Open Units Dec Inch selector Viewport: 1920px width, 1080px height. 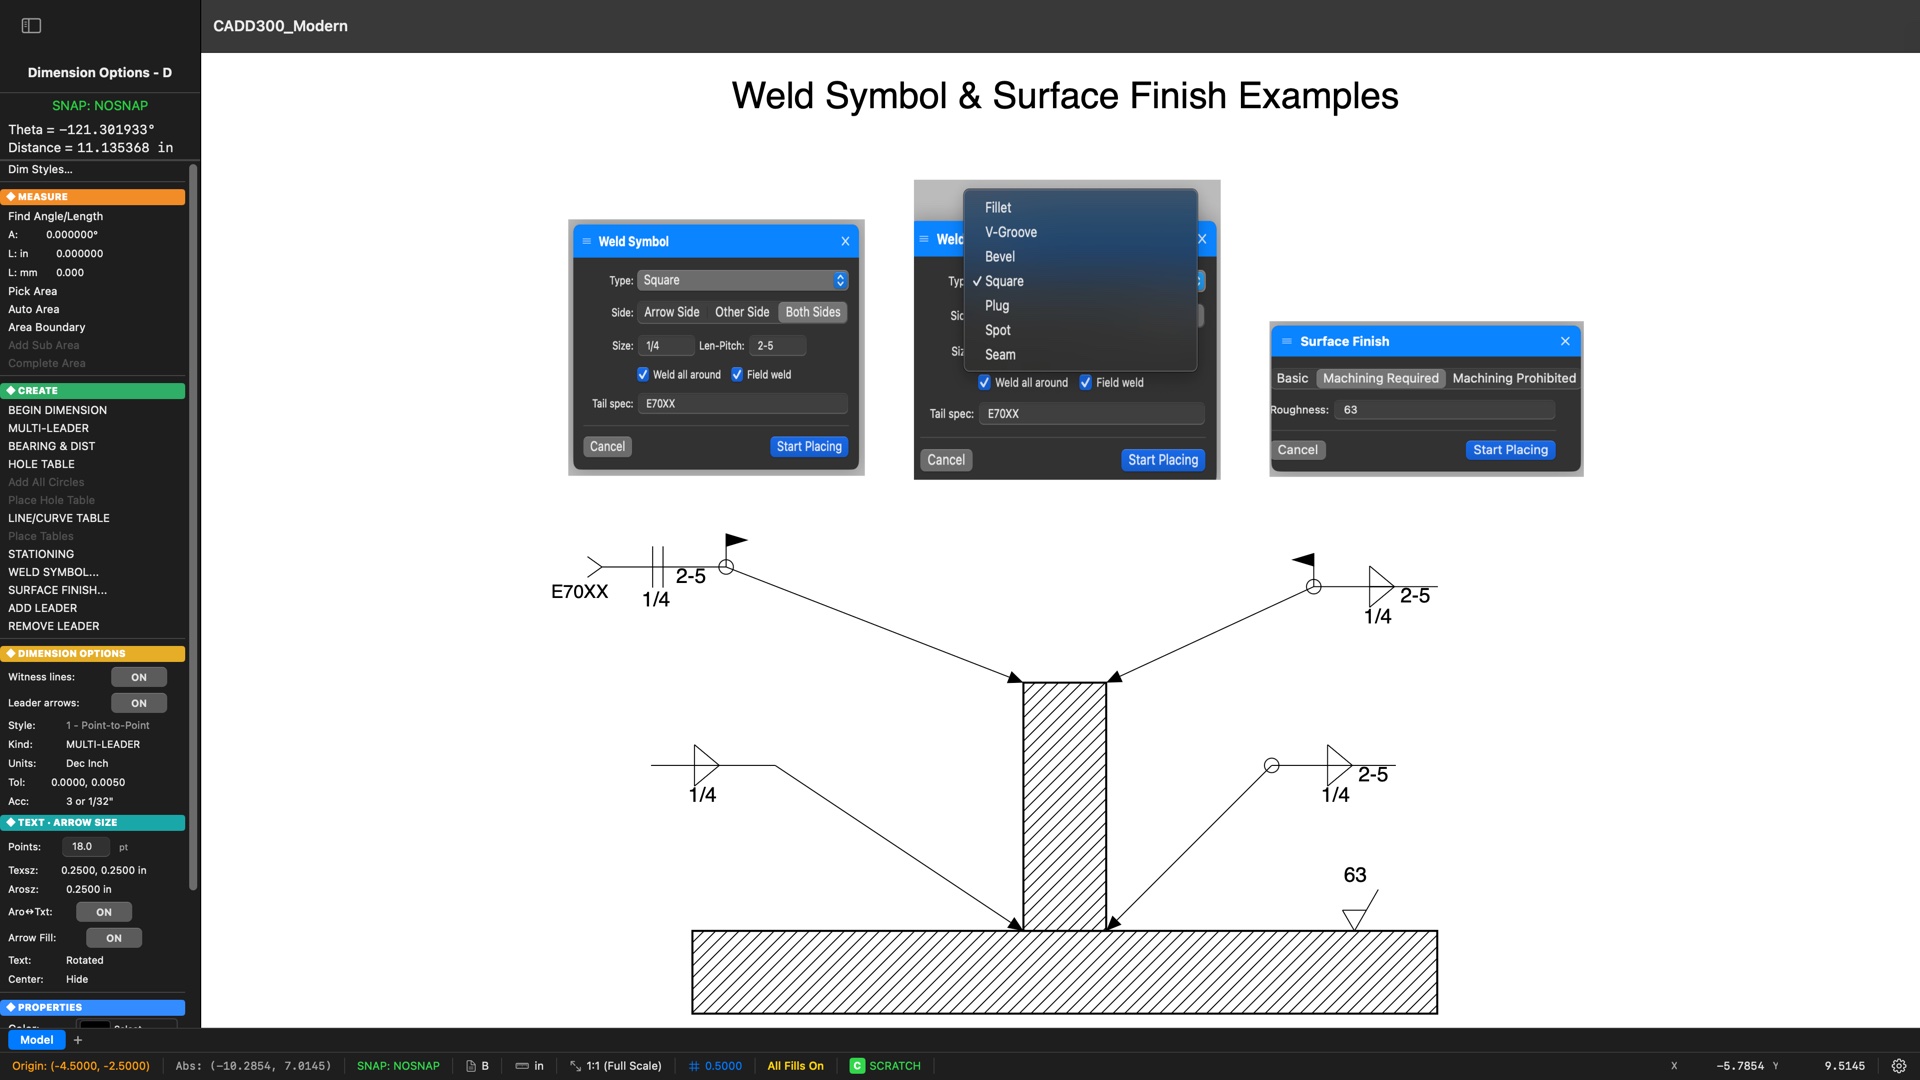click(87, 764)
